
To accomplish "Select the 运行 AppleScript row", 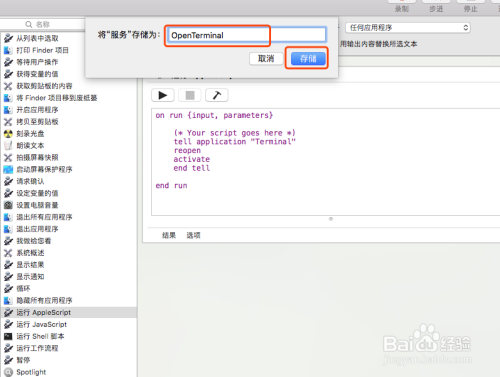I will pos(68,312).
